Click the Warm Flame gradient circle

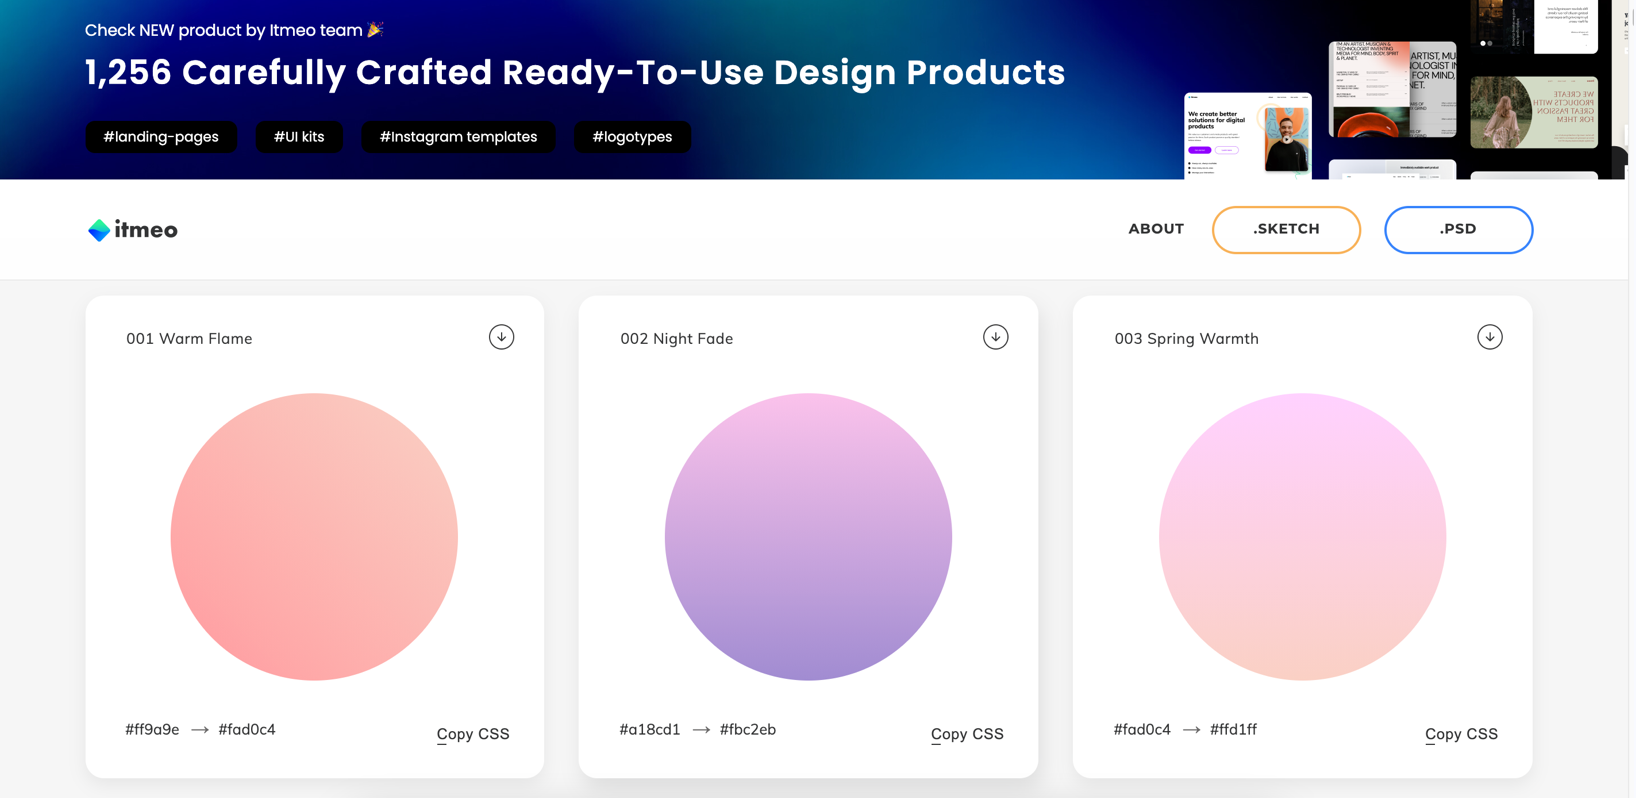(x=314, y=537)
